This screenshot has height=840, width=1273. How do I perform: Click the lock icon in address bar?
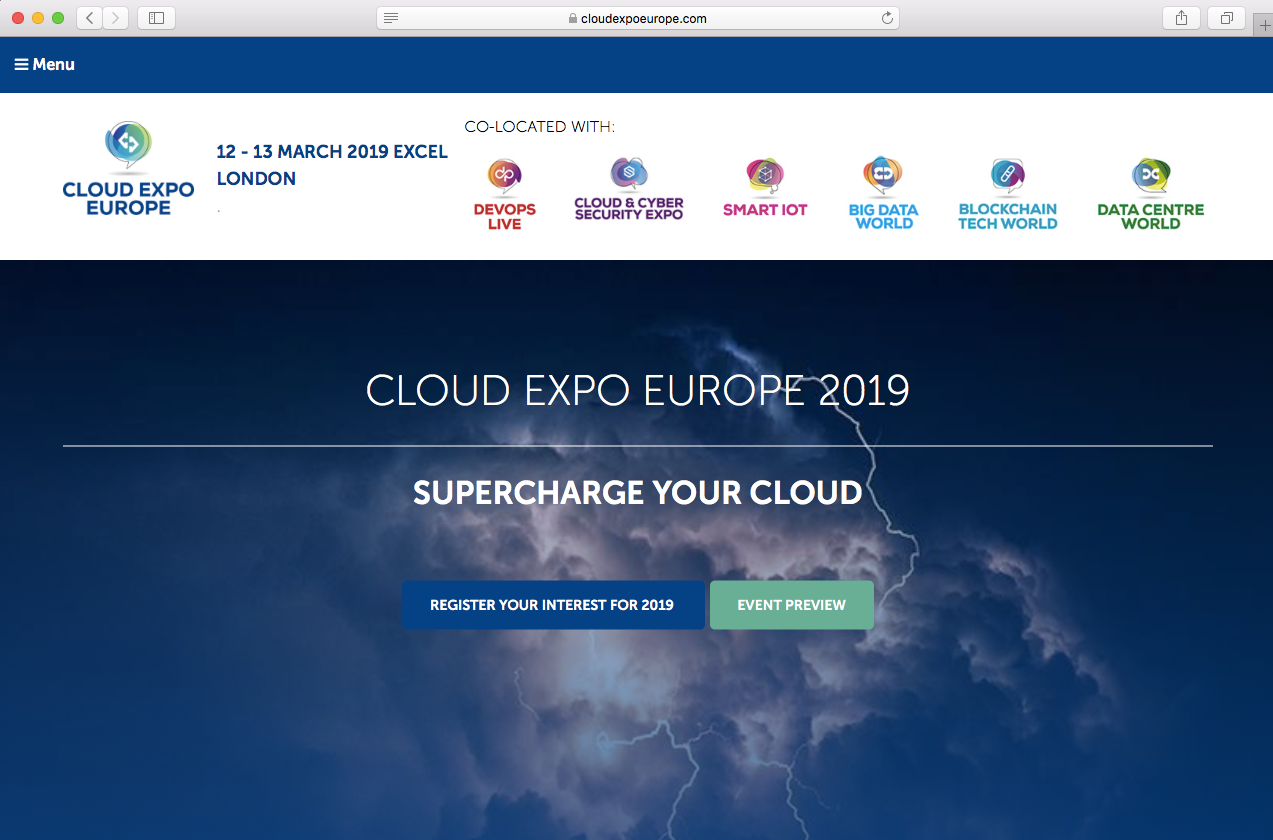pos(572,18)
